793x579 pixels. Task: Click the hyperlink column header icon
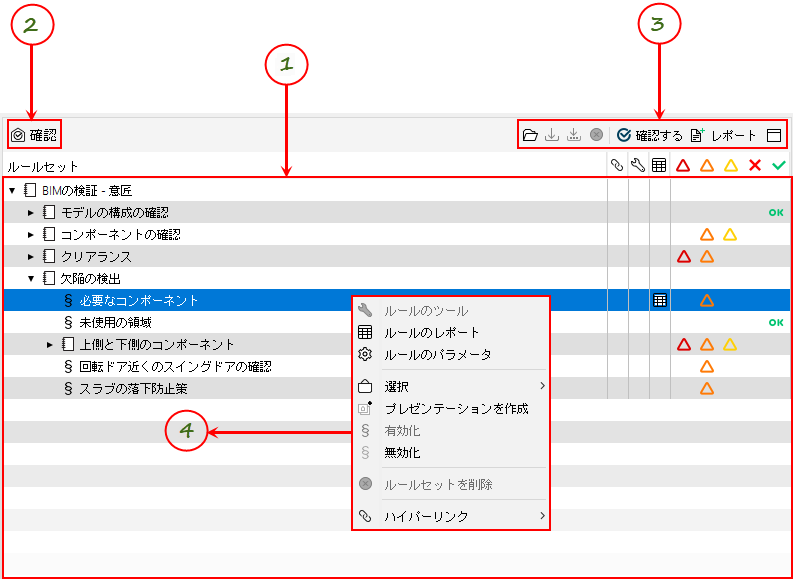(x=616, y=165)
